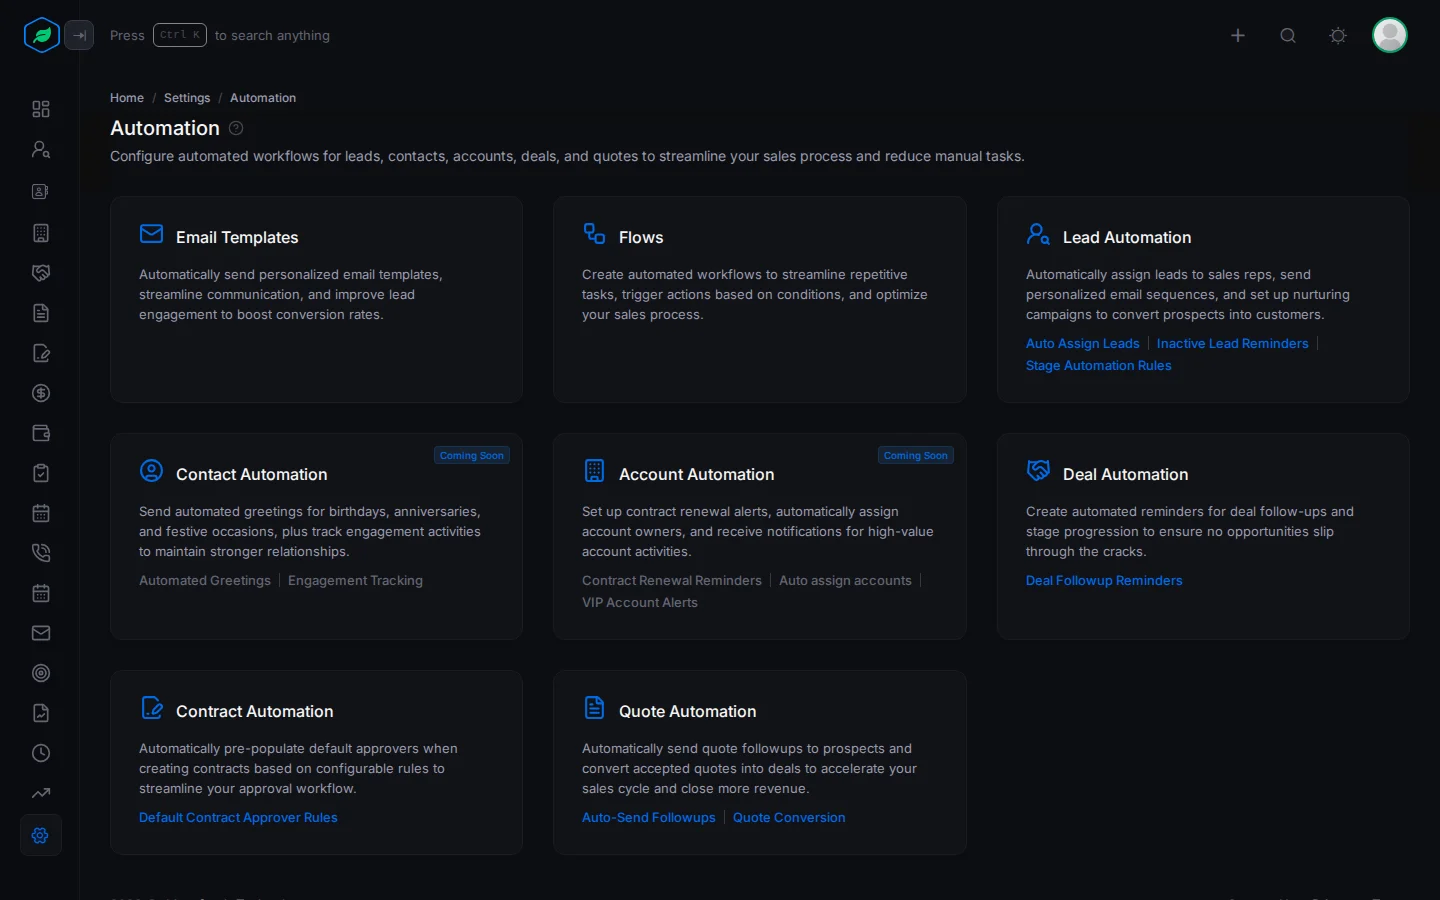Screen dimensions: 1440x900
Task: Open the Email Templates card title
Action: (237, 237)
